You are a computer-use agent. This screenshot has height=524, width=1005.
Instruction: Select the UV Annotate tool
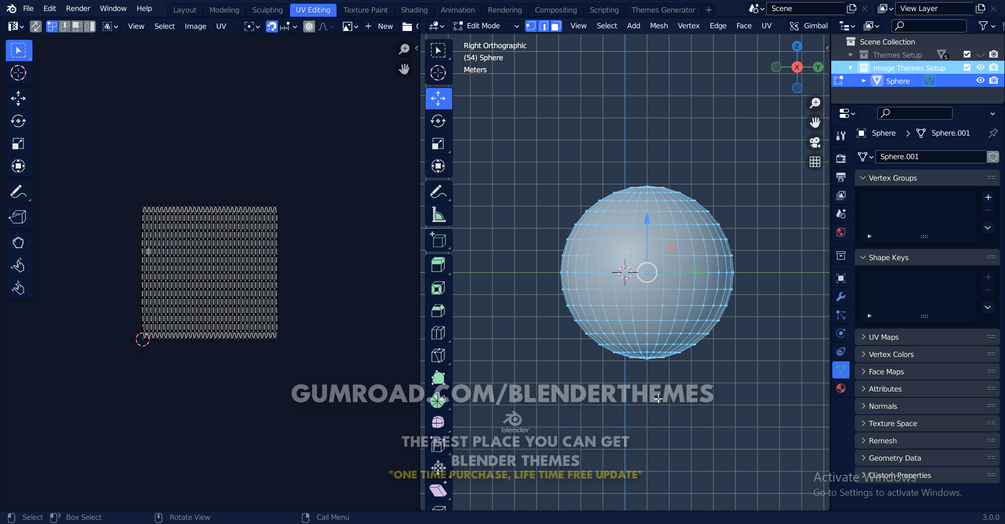(x=18, y=192)
